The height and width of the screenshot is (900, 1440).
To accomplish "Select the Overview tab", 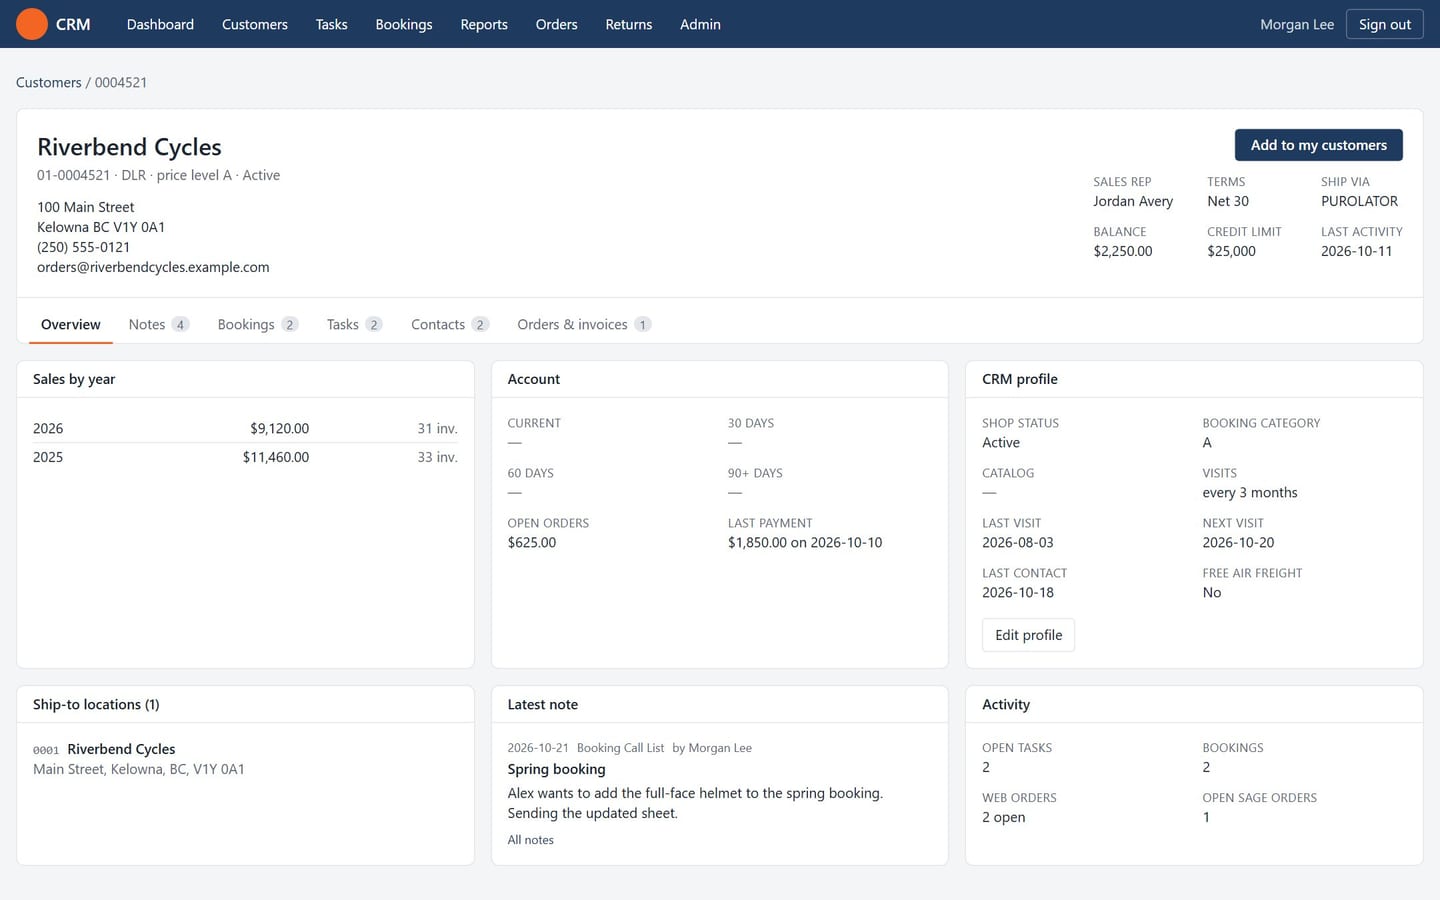I will pos(71,324).
